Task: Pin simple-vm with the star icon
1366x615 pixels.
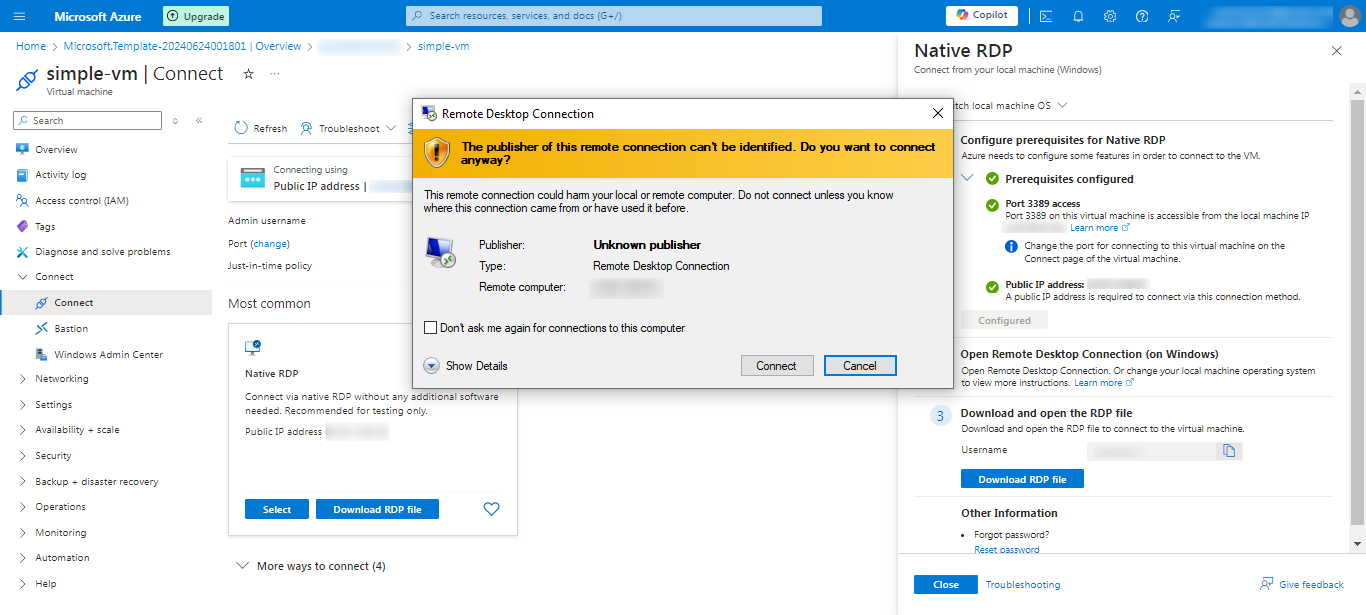Action: [x=249, y=74]
